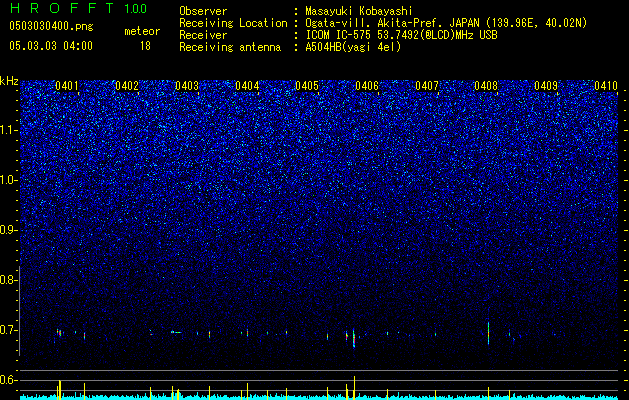
Task: Click the 0405 time marker
Action: (x=307, y=85)
